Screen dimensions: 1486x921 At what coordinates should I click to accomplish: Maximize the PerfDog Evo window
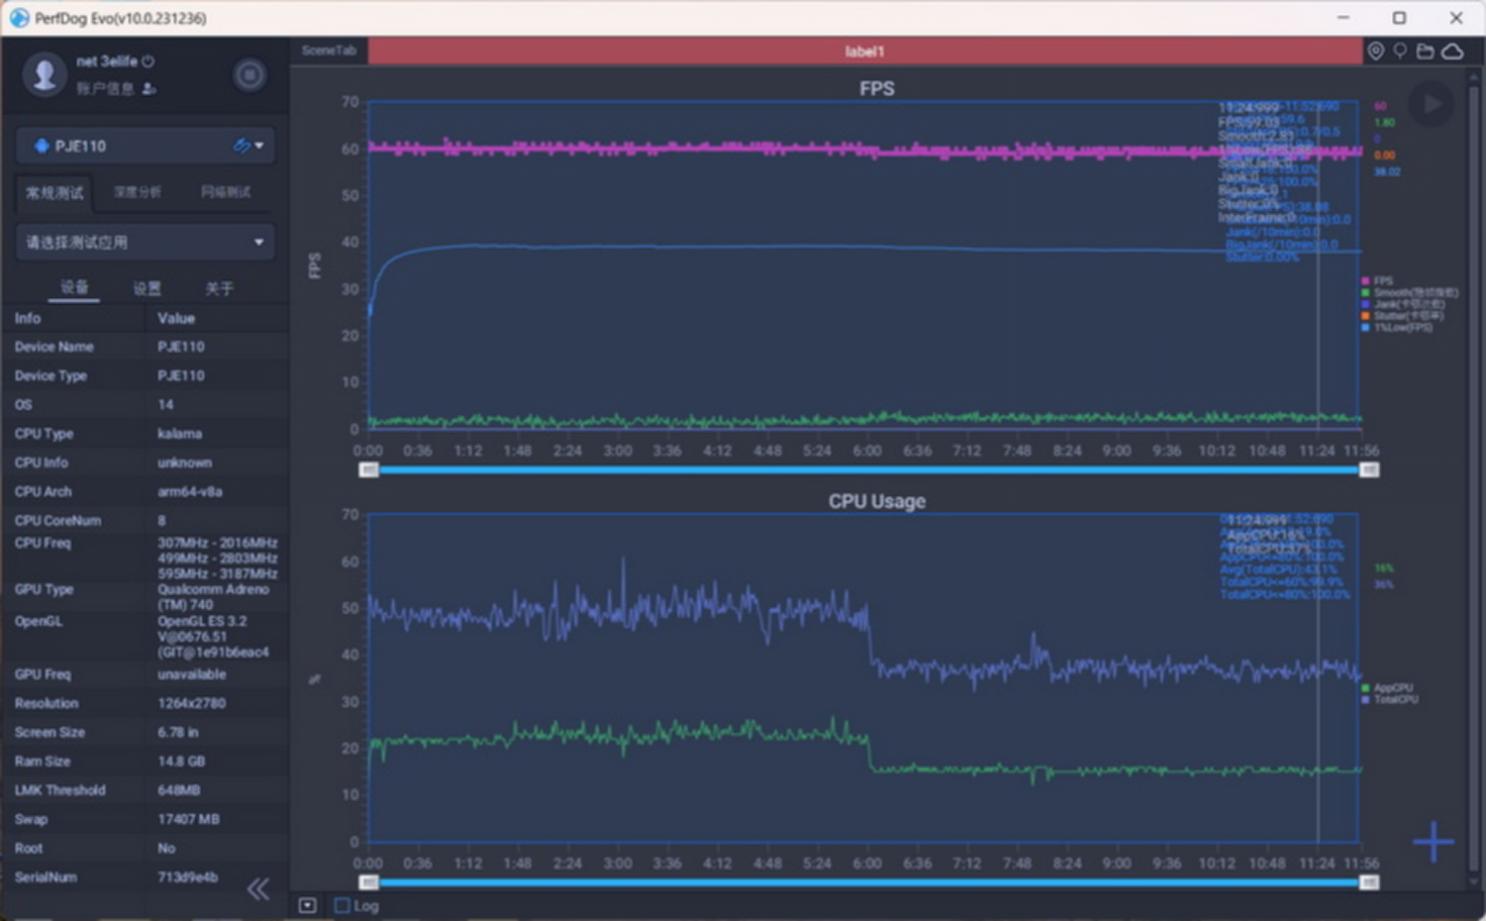point(1400,18)
